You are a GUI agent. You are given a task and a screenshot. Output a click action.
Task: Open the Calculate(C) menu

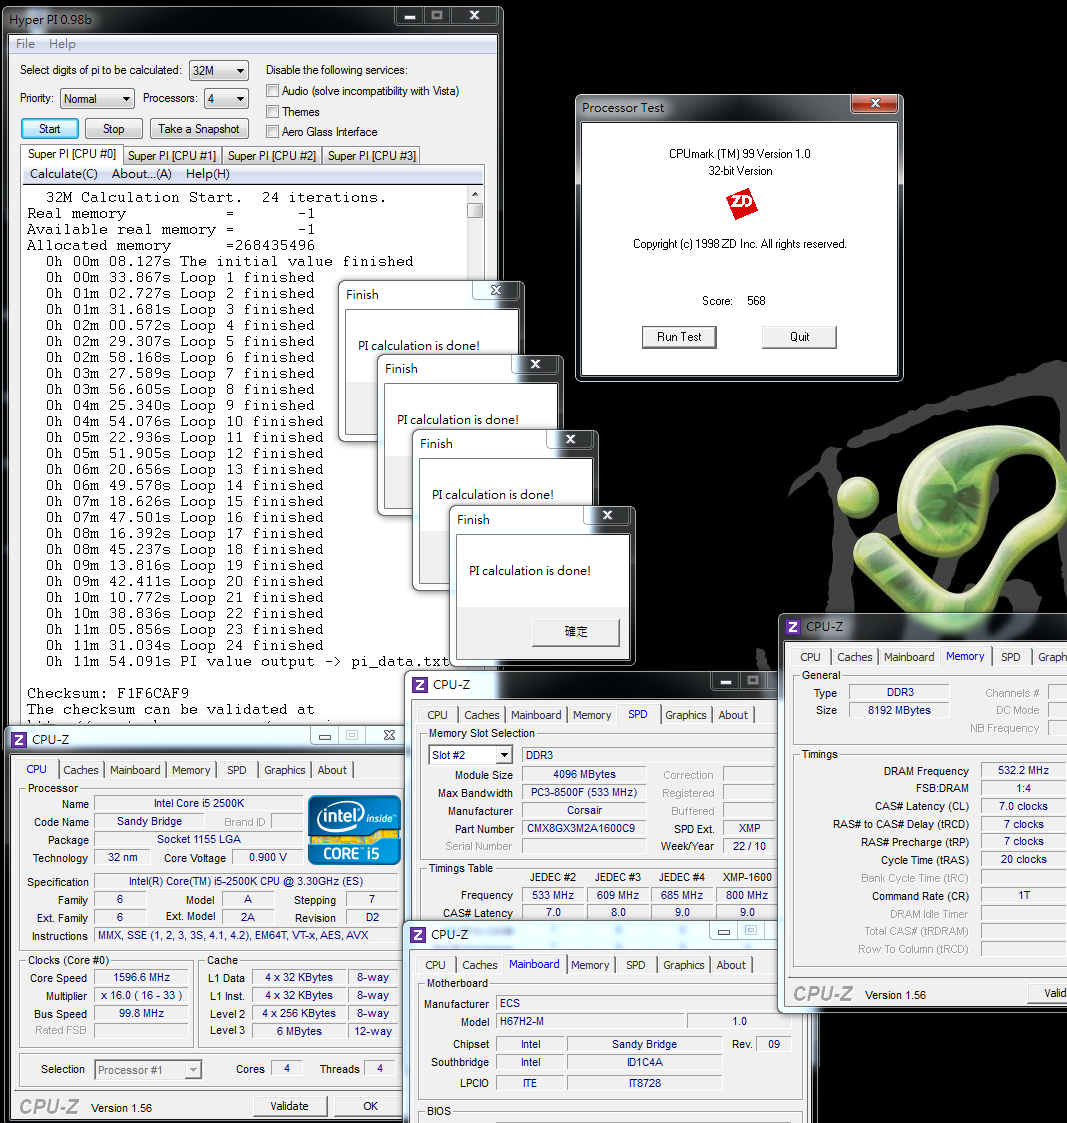64,174
